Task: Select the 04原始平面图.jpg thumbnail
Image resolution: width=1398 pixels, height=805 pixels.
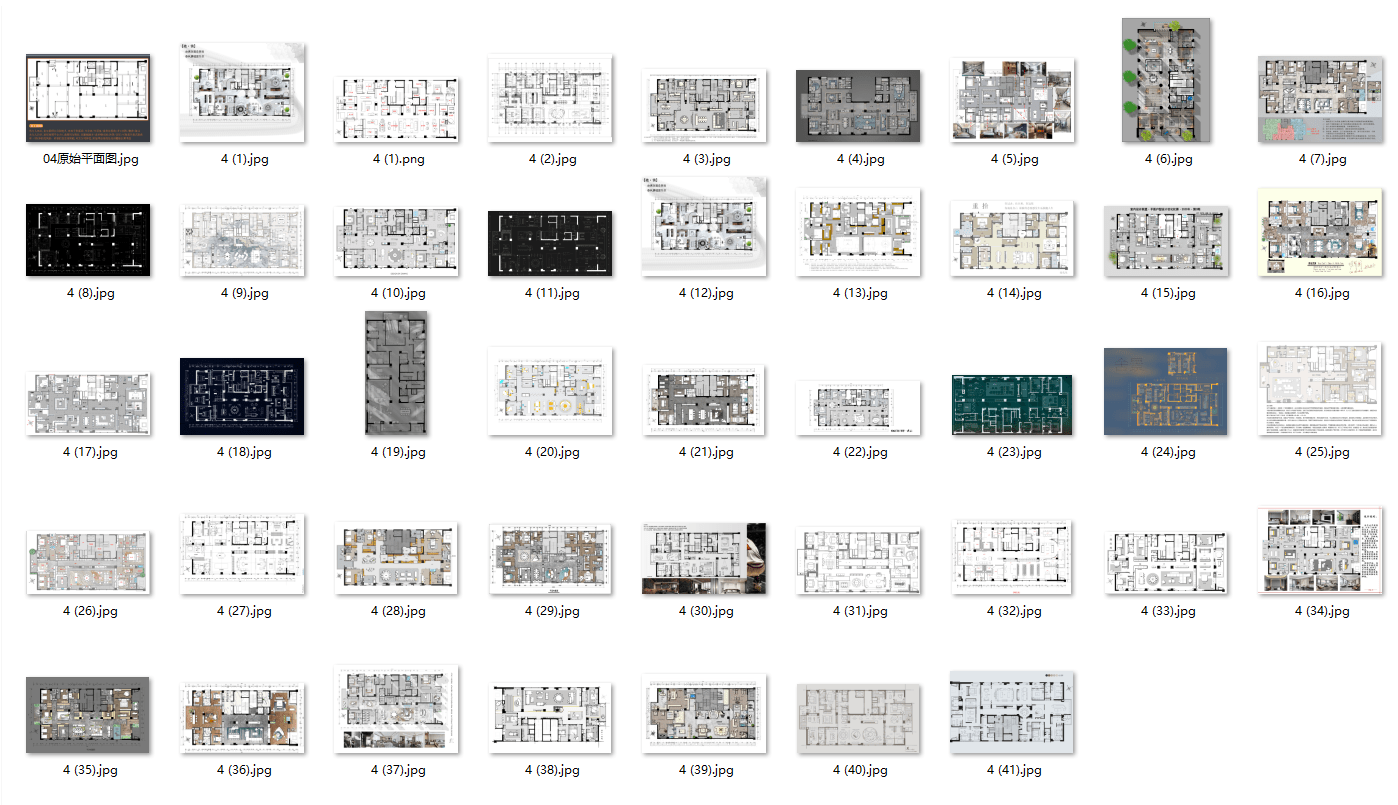Action: pyautogui.click(x=88, y=98)
